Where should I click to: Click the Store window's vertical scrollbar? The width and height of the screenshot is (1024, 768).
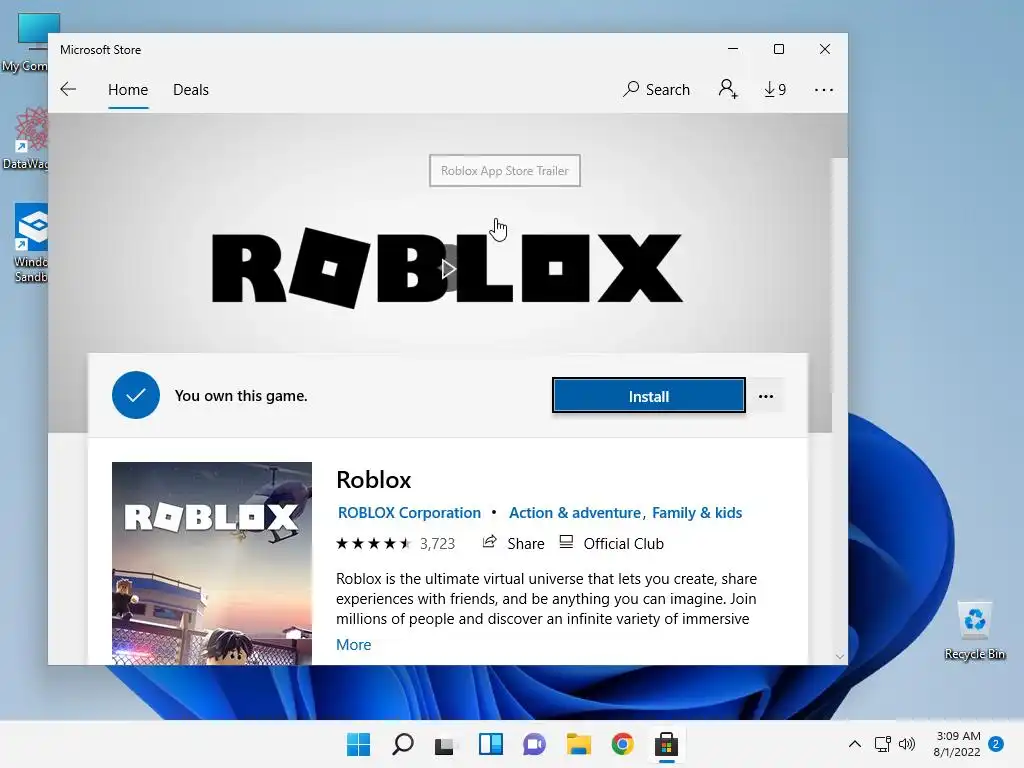[x=840, y=274]
